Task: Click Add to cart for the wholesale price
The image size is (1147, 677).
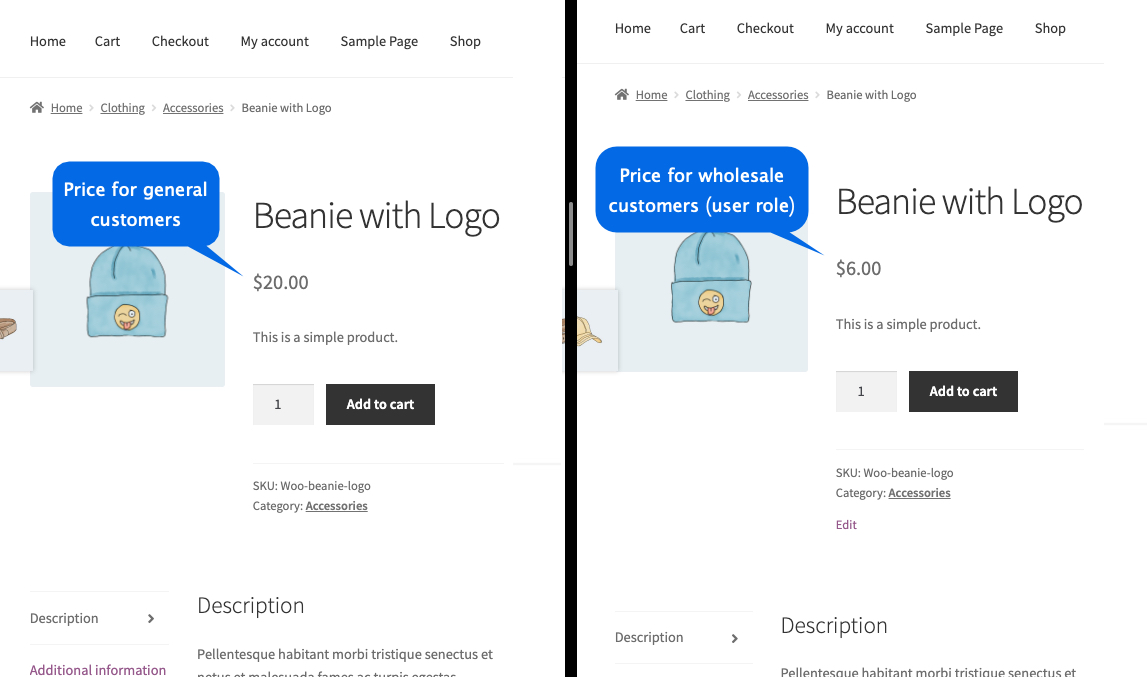Action: point(963,391)
